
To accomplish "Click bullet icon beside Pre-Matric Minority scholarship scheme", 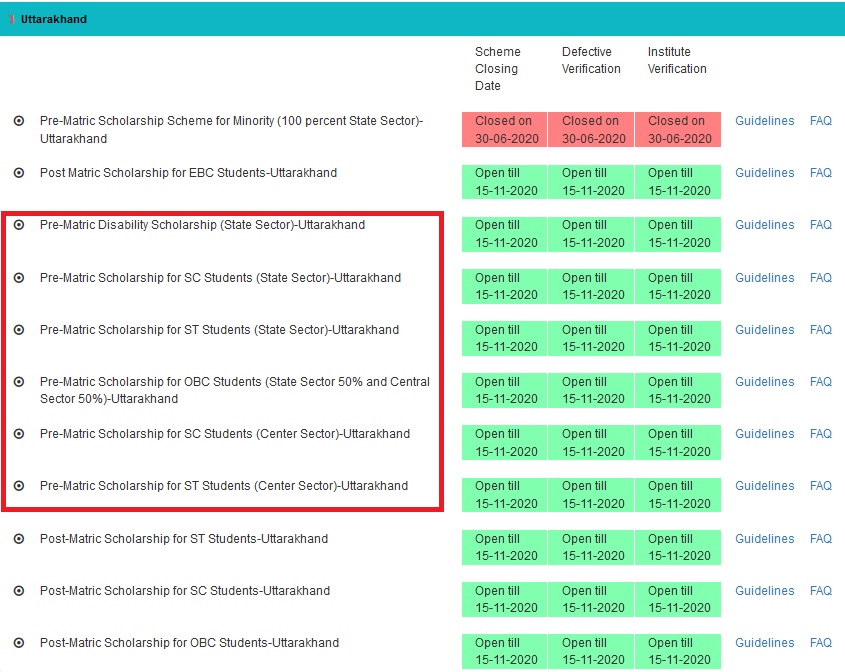I will 19,121.
